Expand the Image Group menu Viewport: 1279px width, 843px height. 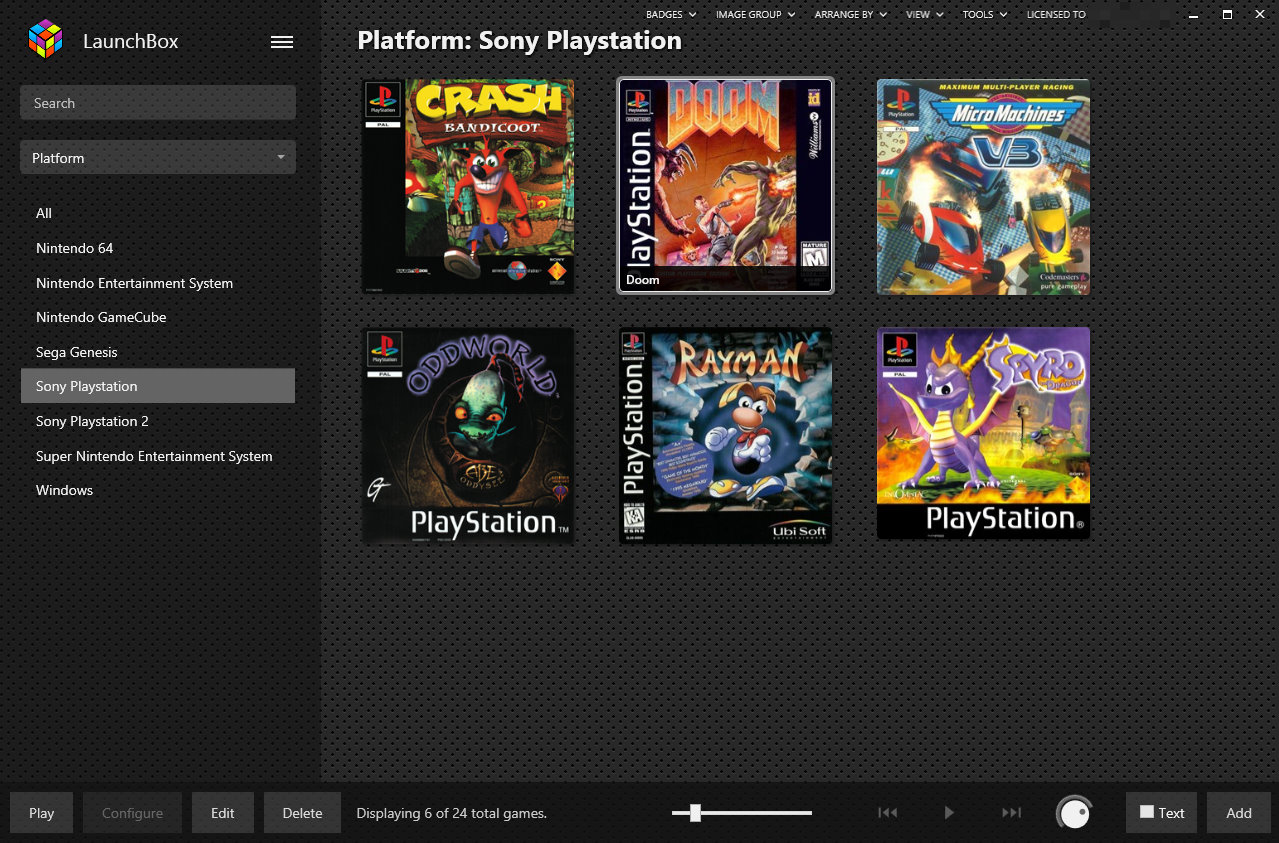point(755,15)
